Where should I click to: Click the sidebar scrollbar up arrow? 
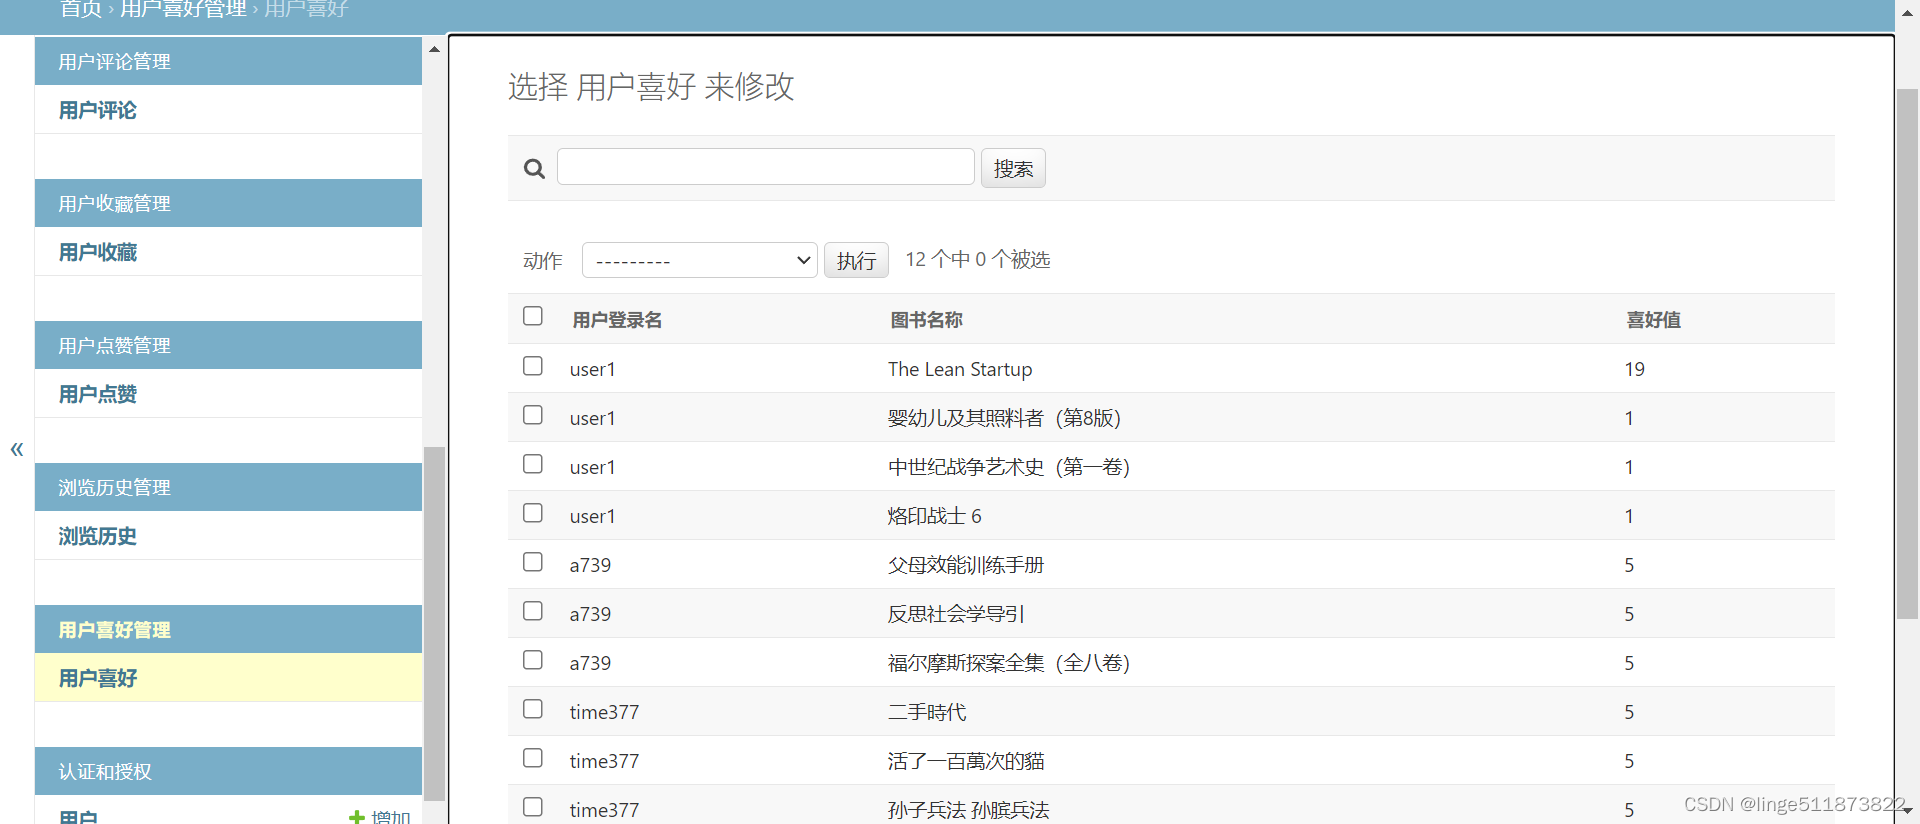[x=434, y=49]
